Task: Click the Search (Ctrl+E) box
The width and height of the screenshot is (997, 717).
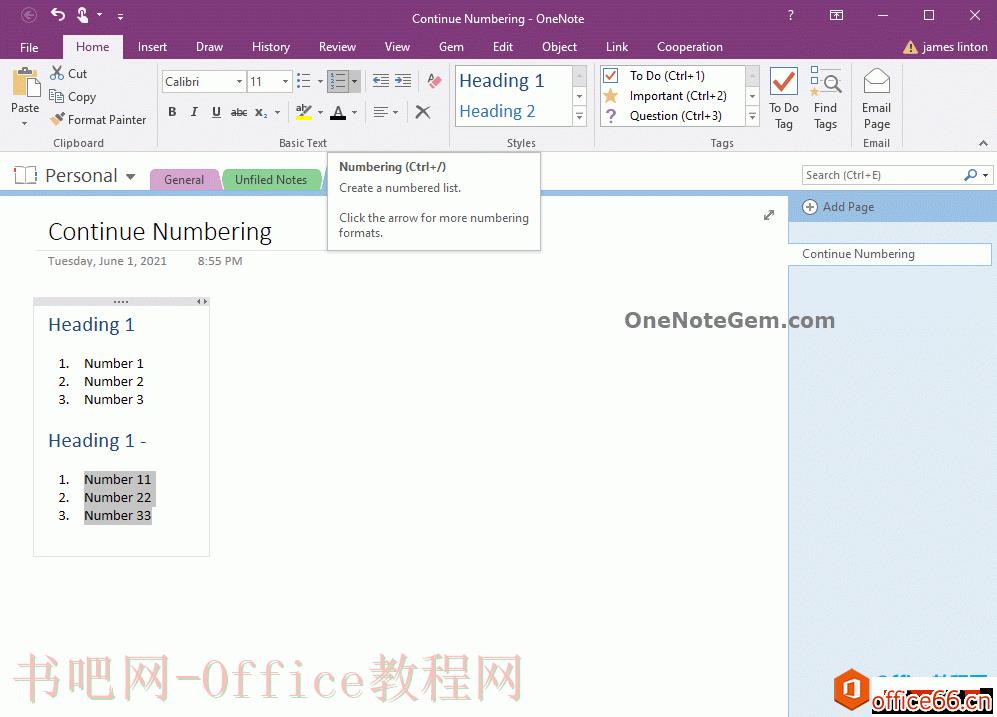Action: click(x=883, y=175)
